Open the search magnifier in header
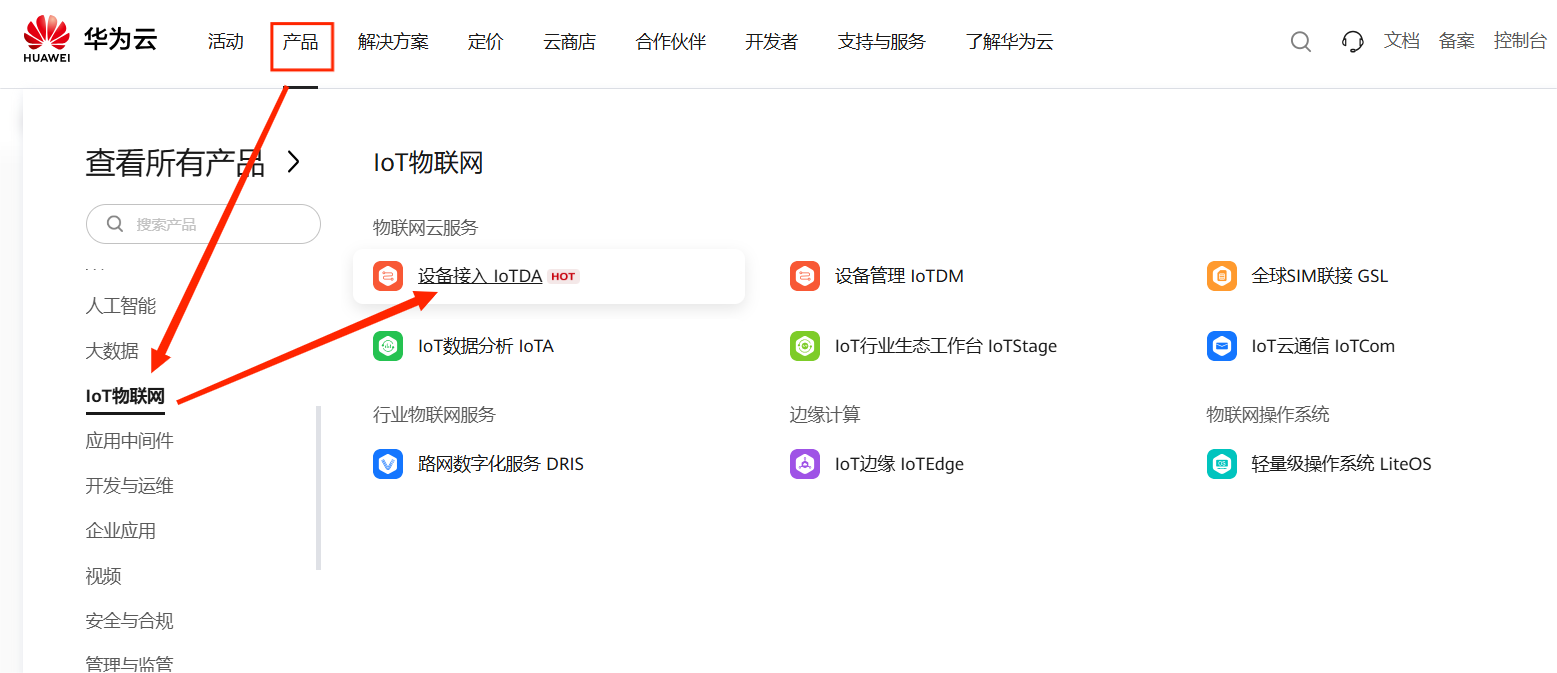The height and width of the screenshot is (673, 1557). coord(1301,41)
